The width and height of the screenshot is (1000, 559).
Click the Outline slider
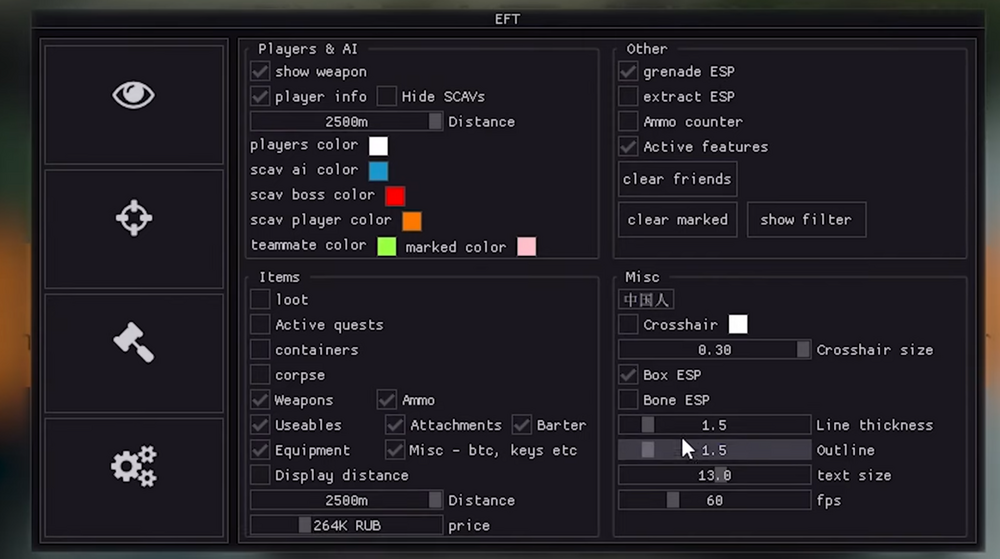(714, 450)
